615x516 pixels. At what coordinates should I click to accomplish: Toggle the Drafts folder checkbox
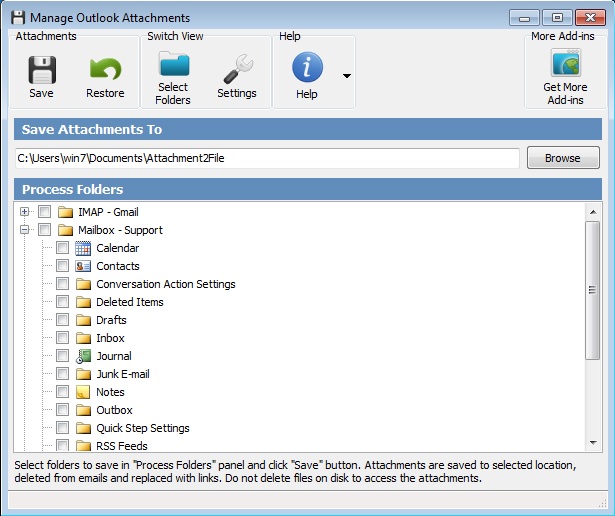[62, 320]
